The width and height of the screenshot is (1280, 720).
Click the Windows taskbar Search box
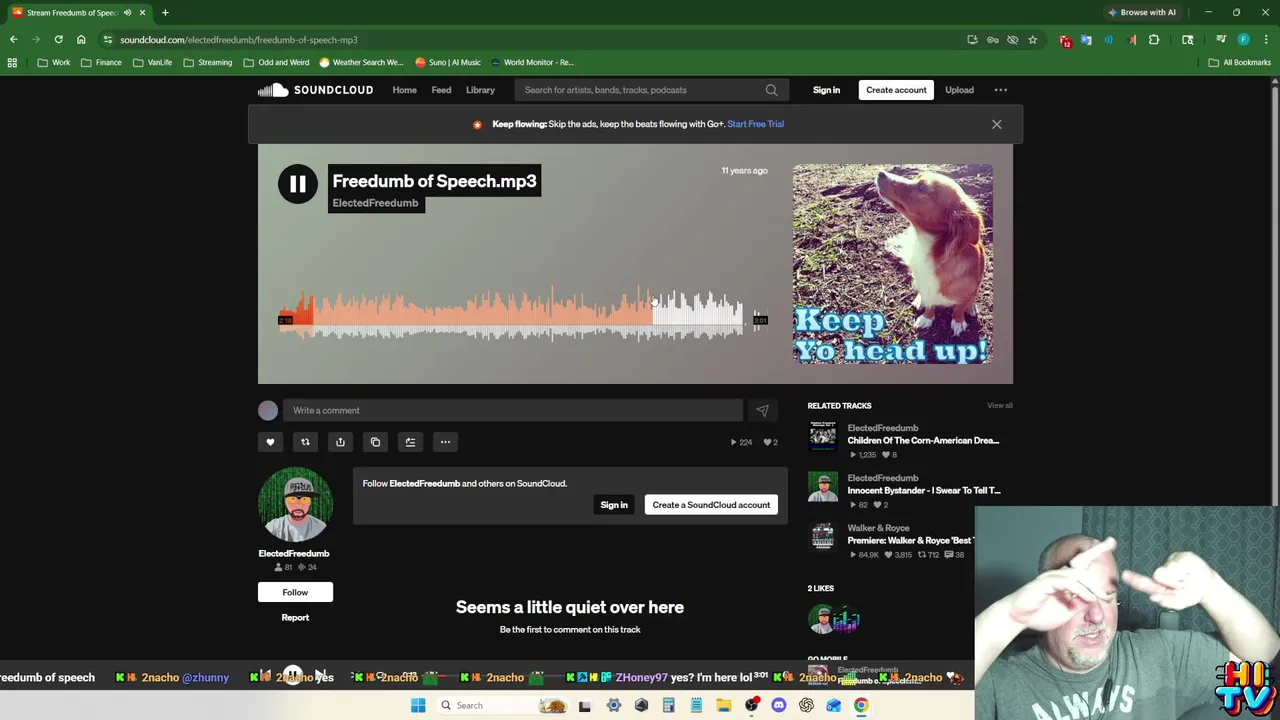point(504,705)
